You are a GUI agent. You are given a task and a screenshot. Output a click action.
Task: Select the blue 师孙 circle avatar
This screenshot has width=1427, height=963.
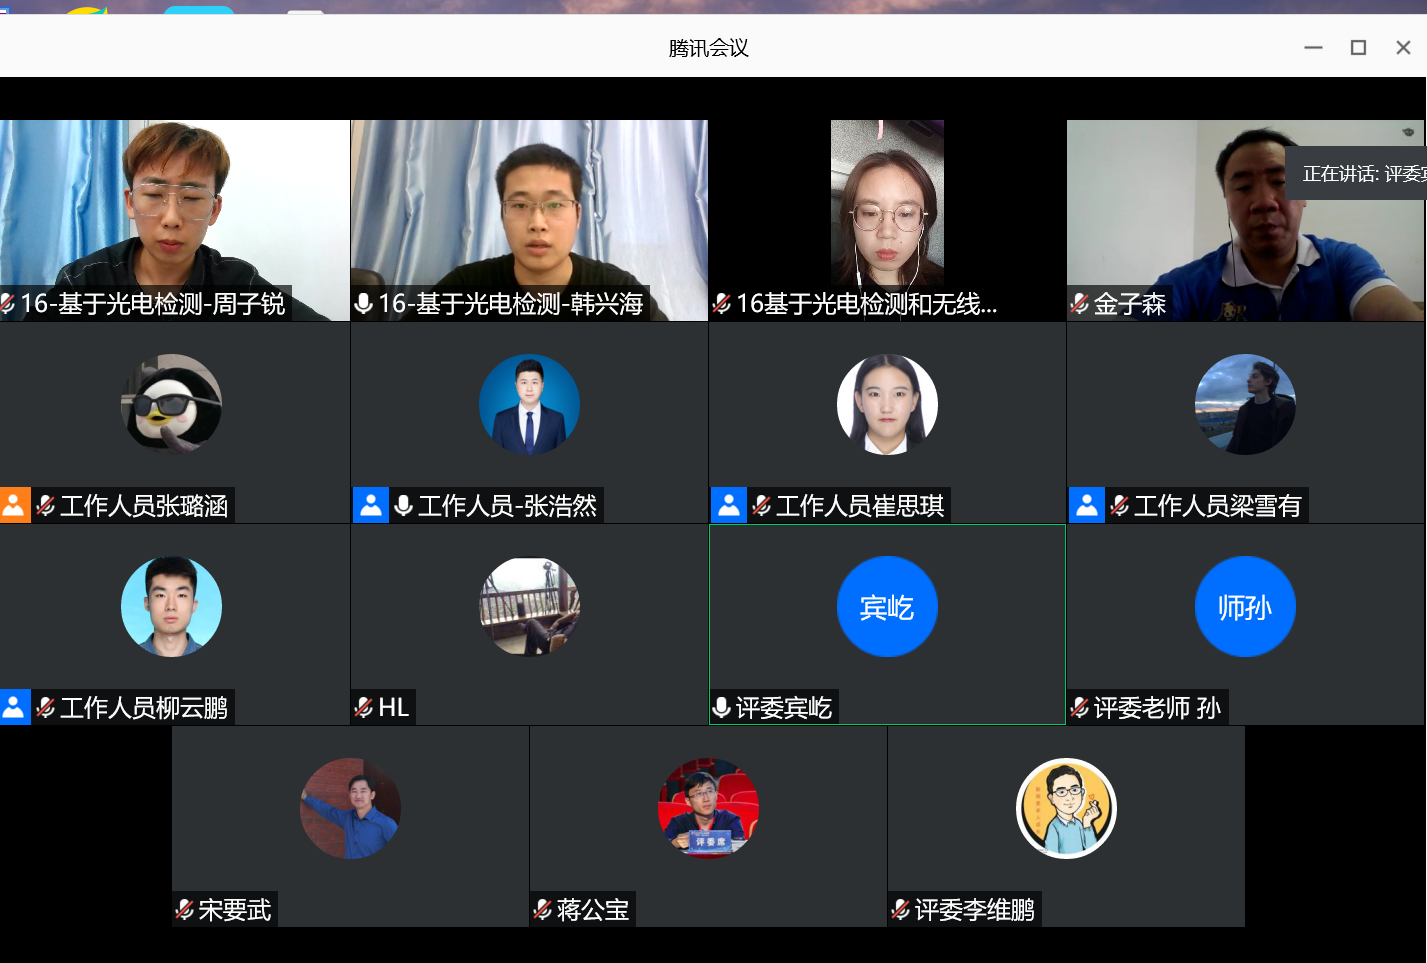pos(1245,606)
